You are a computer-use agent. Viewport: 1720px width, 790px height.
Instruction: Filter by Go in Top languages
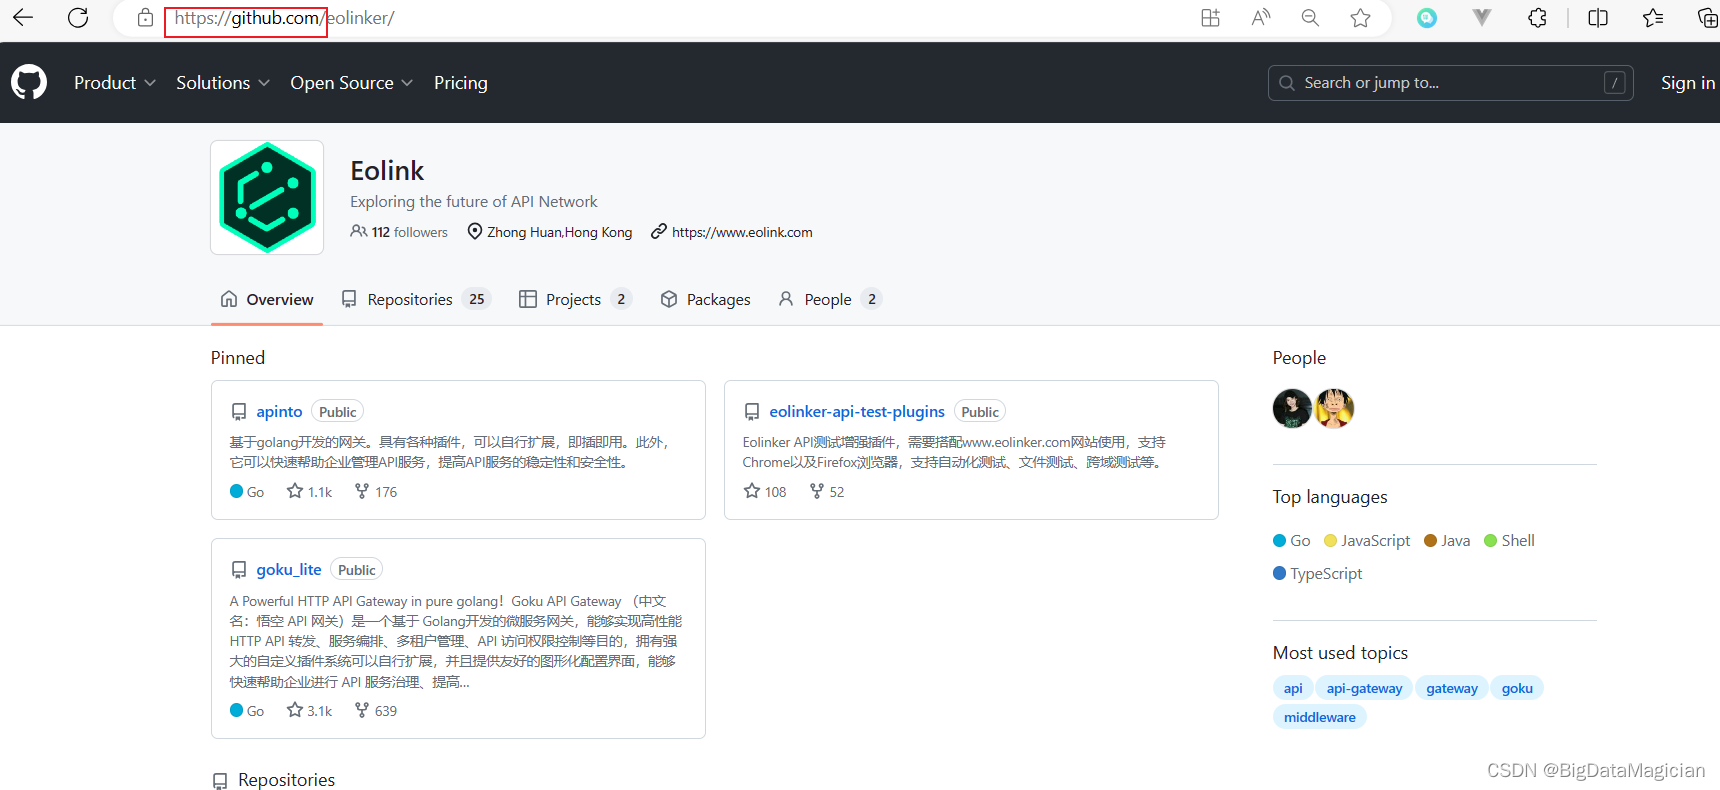point(1292,541)
